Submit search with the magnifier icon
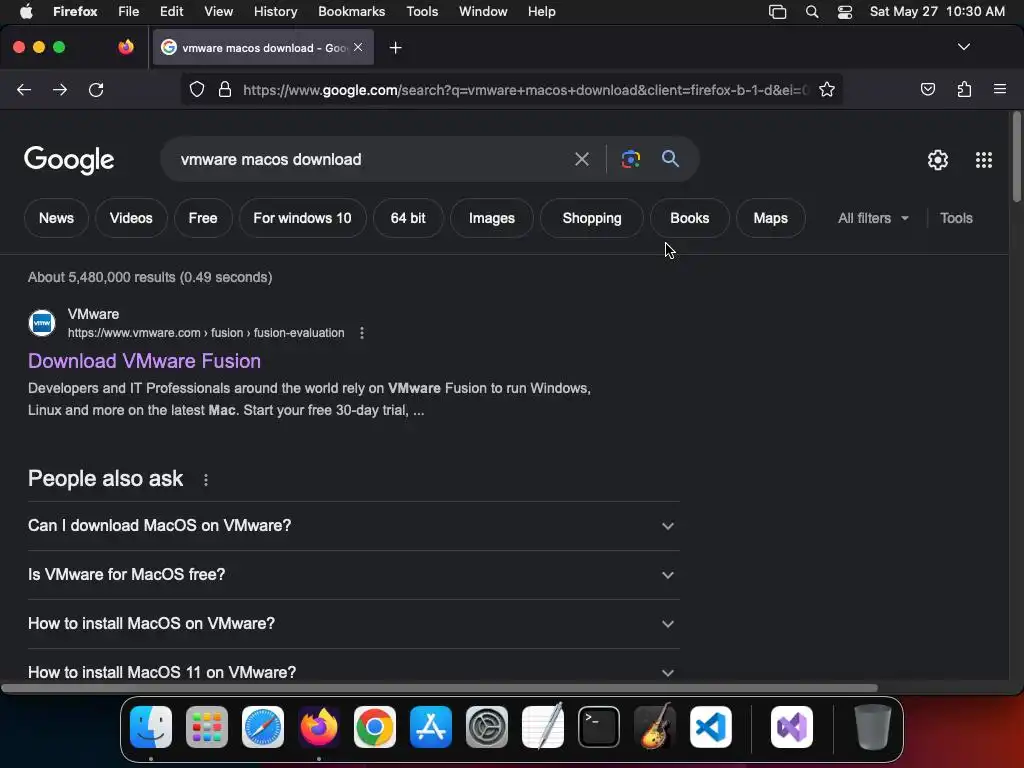This screenshot has width=1024, height=768. tap(670, 159)
